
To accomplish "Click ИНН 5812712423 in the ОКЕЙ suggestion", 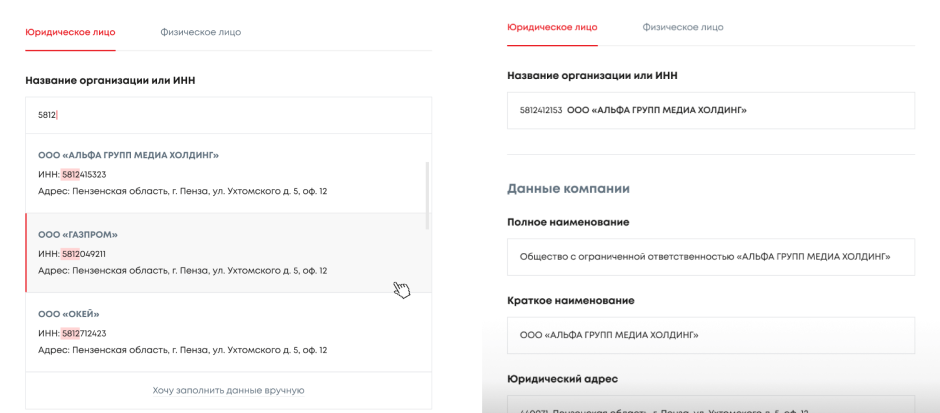I will [x=72, y=333].
